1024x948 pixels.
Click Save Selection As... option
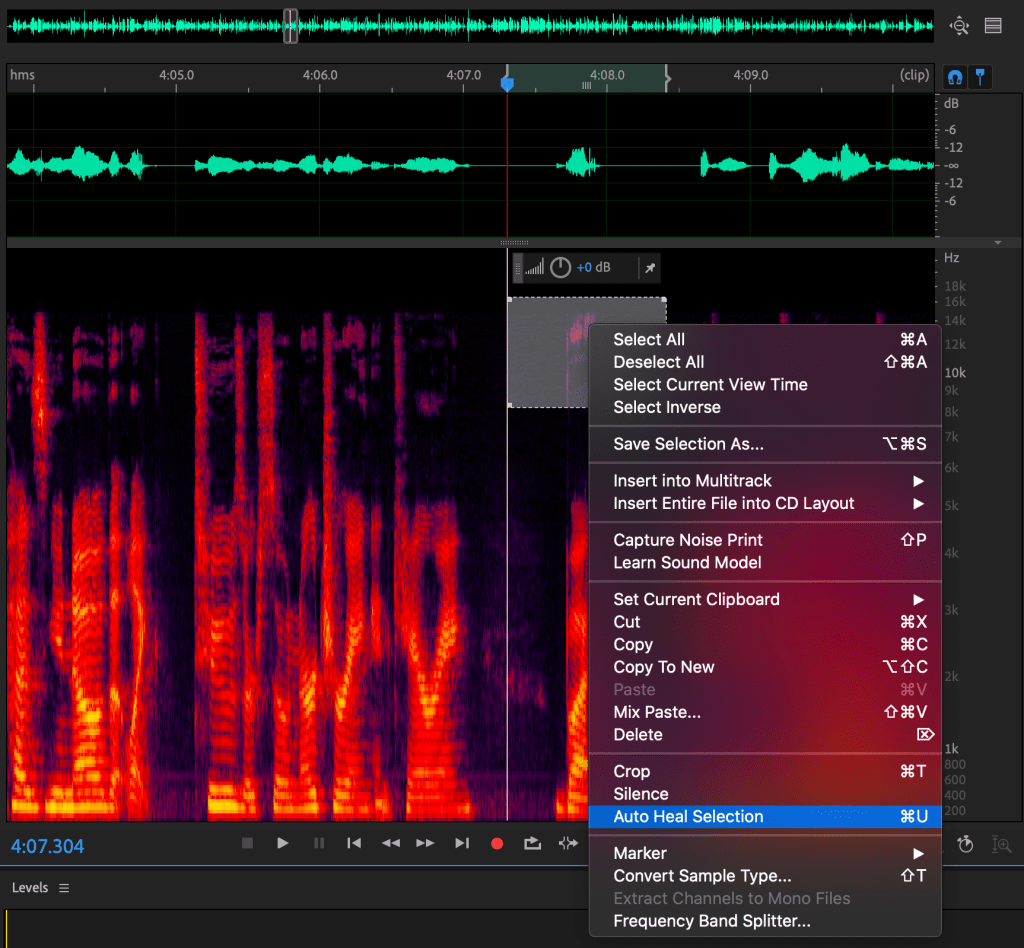click(688, 444)
